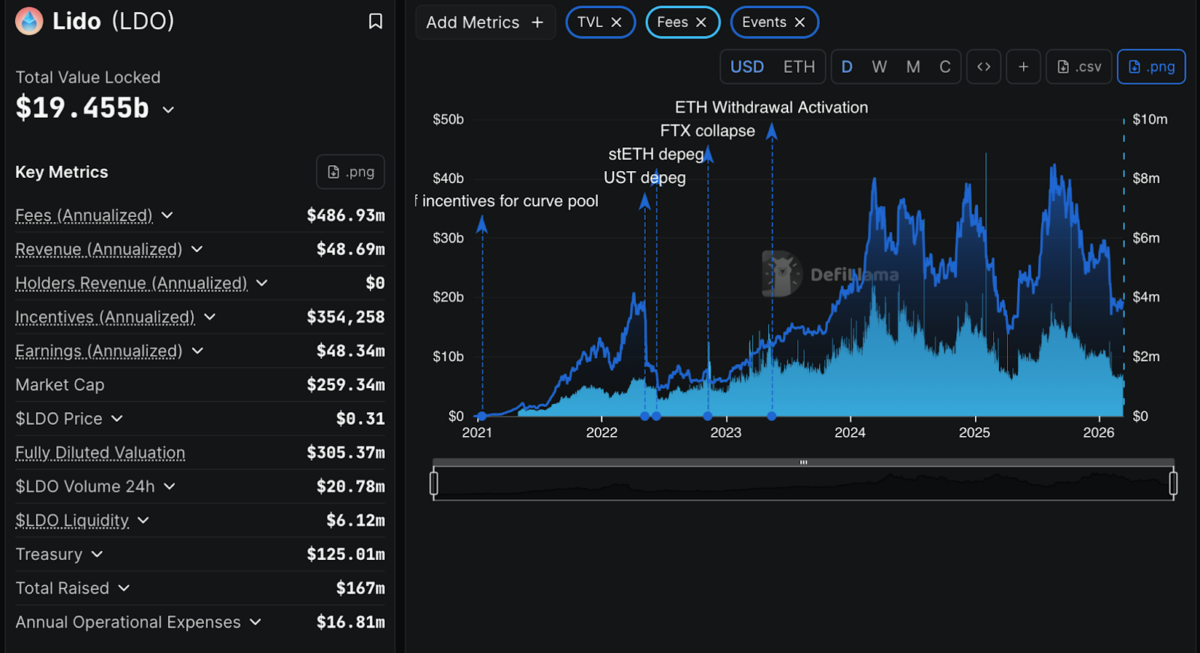The width and height of the screenshot is (1200, 653).
Task: Expand the $LDO Price row
Action: [117, 418]
